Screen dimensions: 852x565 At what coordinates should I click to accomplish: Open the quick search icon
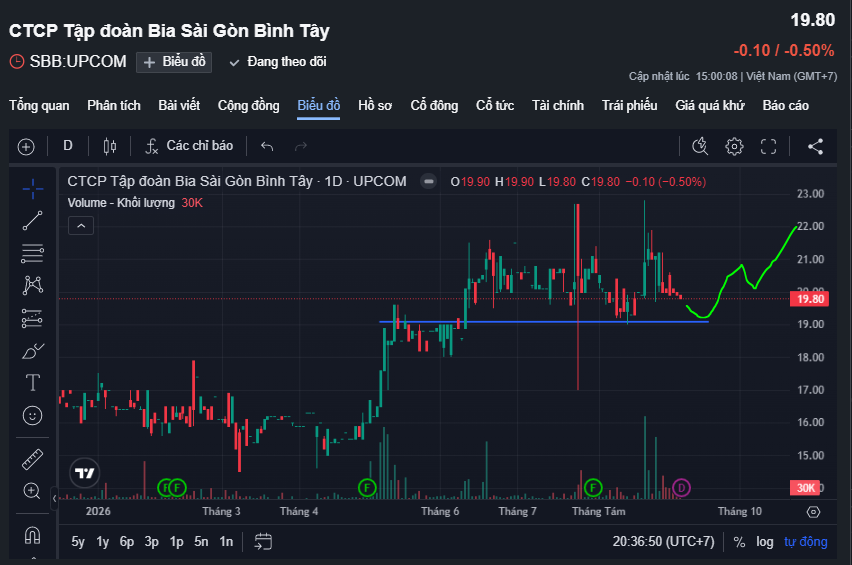pyautogui.click(x=700, y=146)
